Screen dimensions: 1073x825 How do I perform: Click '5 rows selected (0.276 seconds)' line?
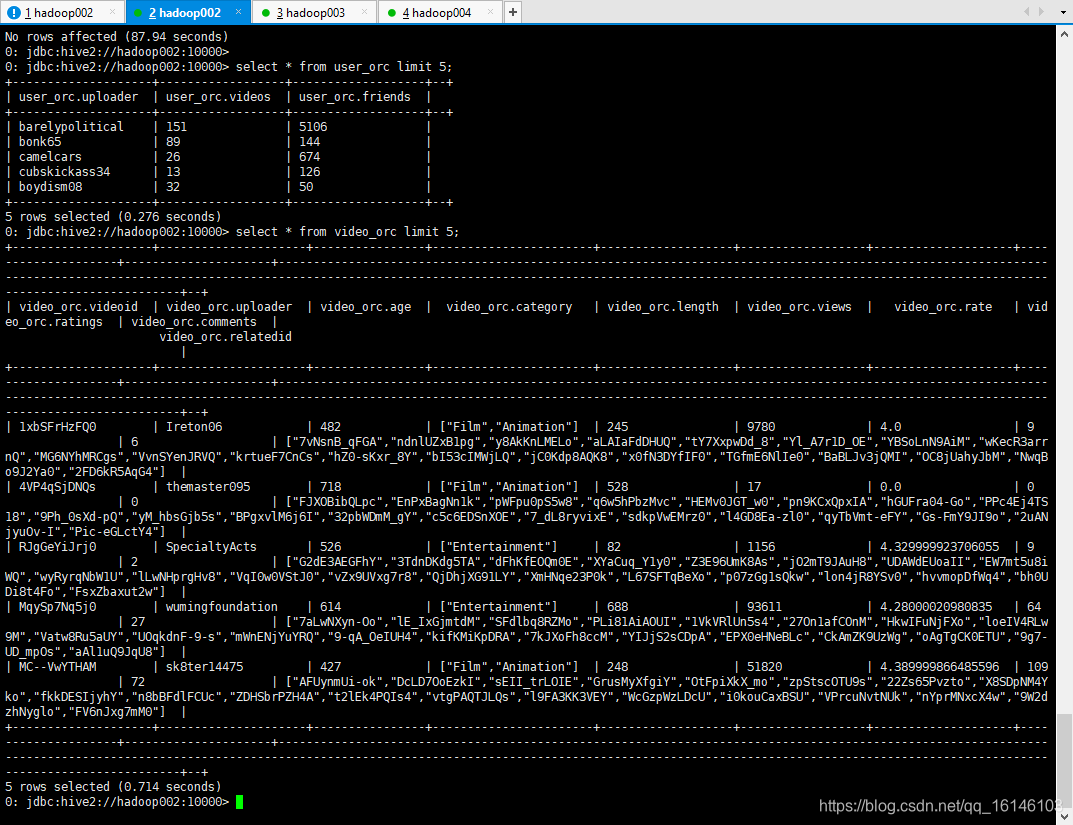coord(114,217)
